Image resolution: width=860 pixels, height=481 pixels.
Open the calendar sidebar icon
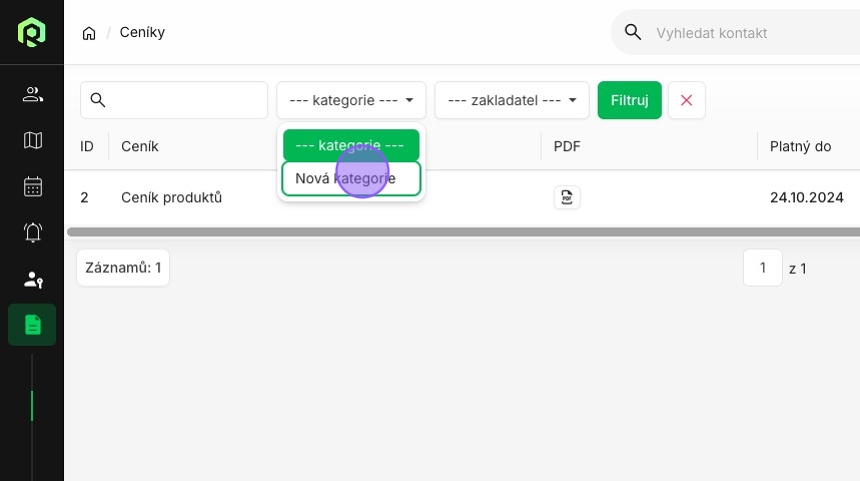coord(32,186)
